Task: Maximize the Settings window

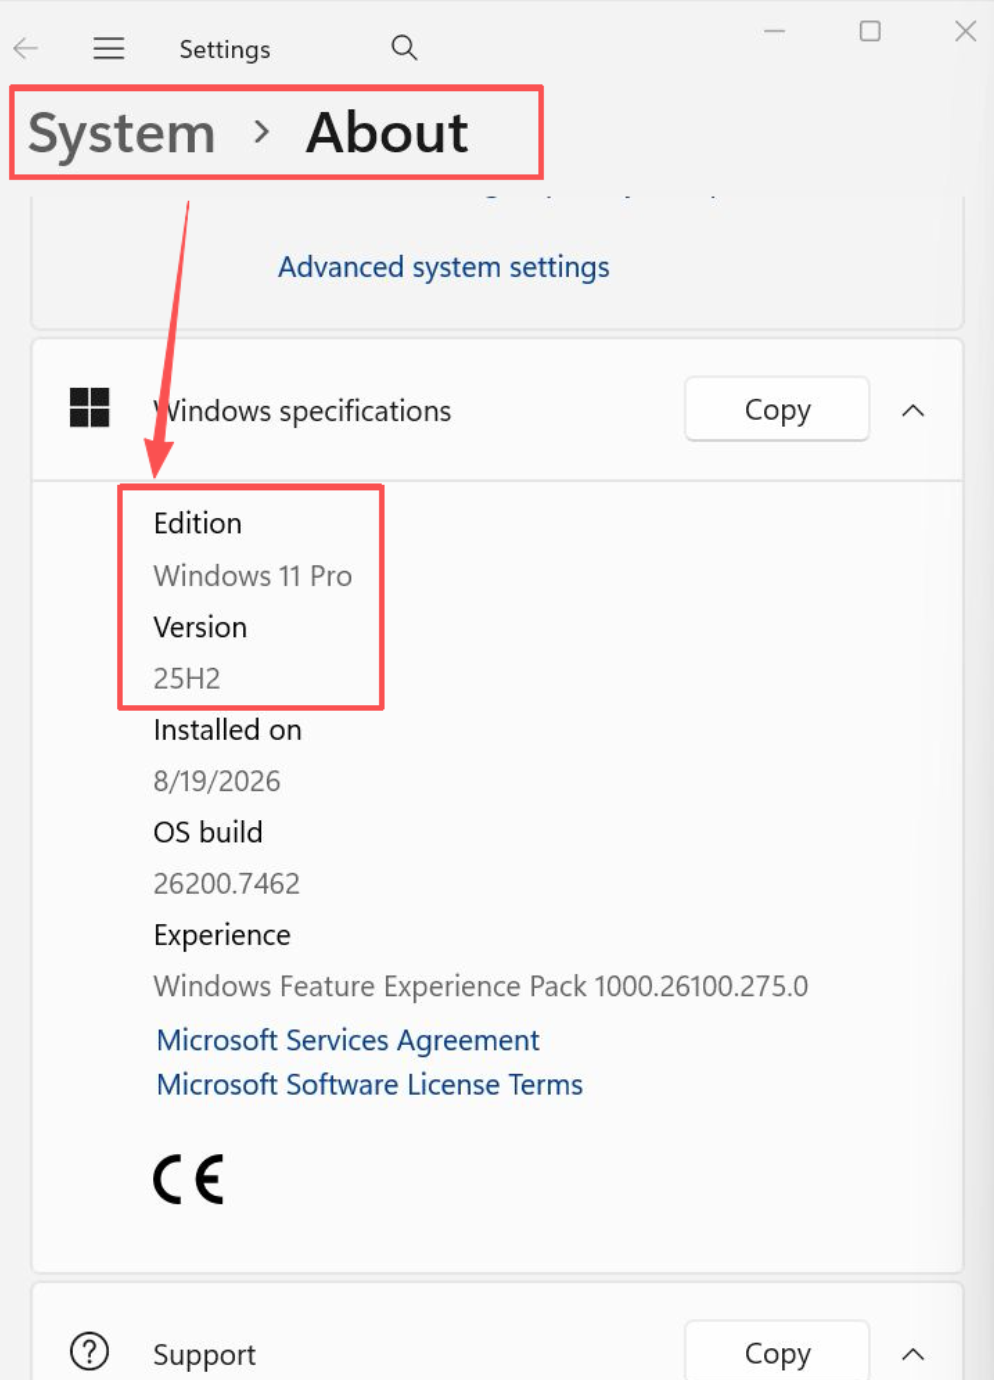Action: click(870, 31)
